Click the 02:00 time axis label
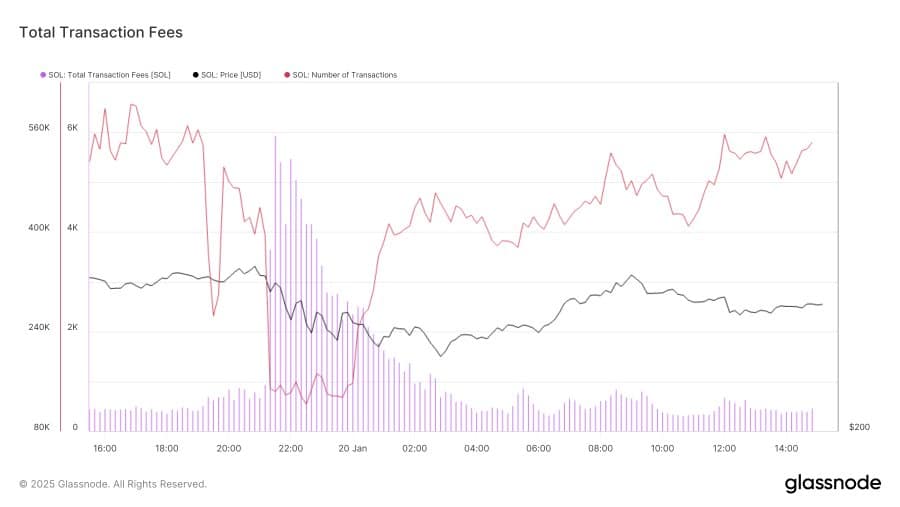Image resolution: width=900 pixels, height=507 pixels. click(x=415, y=448)
